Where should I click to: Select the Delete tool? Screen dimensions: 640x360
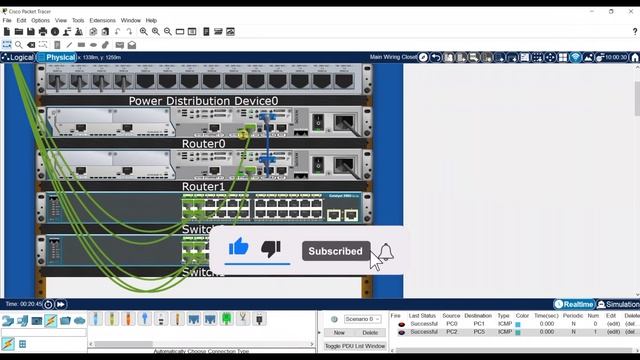pos(31,45)
